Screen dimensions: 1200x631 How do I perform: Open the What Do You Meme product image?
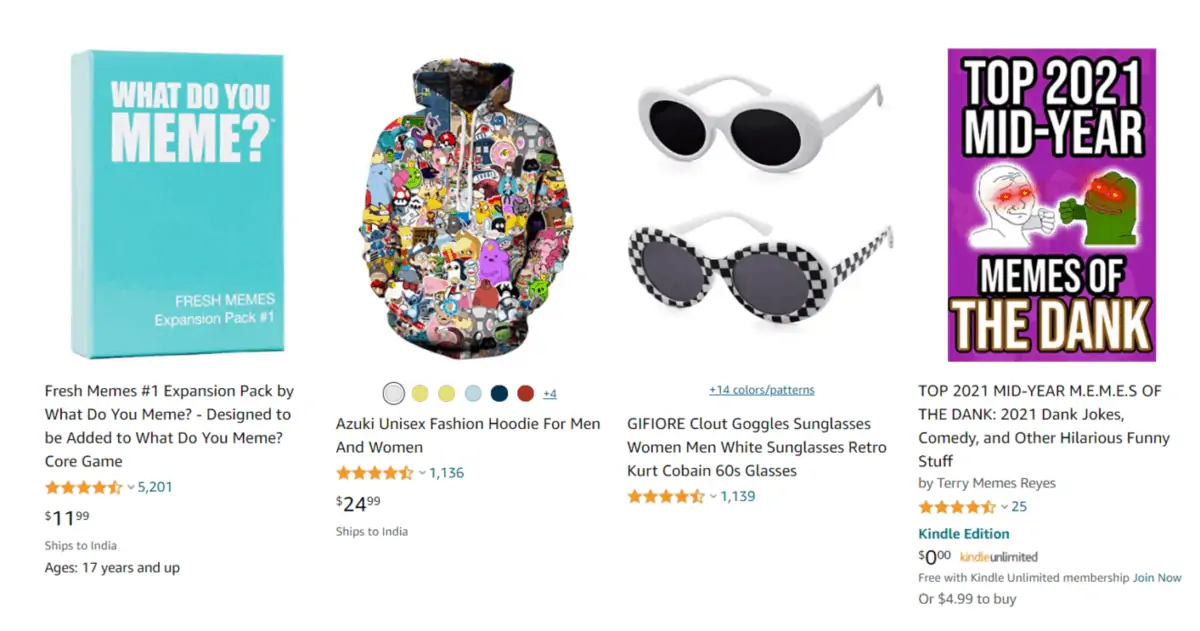point(176,204)
